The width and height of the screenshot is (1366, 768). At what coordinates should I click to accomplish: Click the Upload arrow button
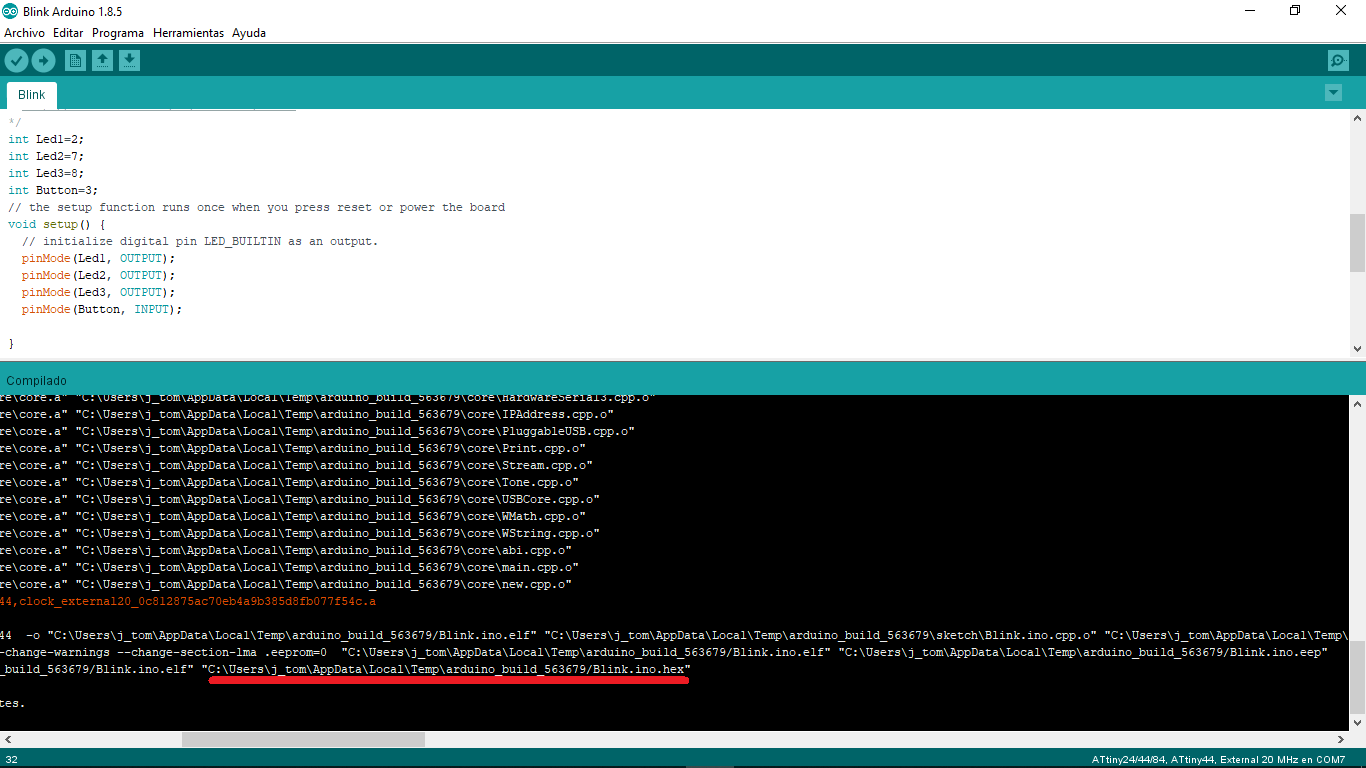[x=43, y=61]
